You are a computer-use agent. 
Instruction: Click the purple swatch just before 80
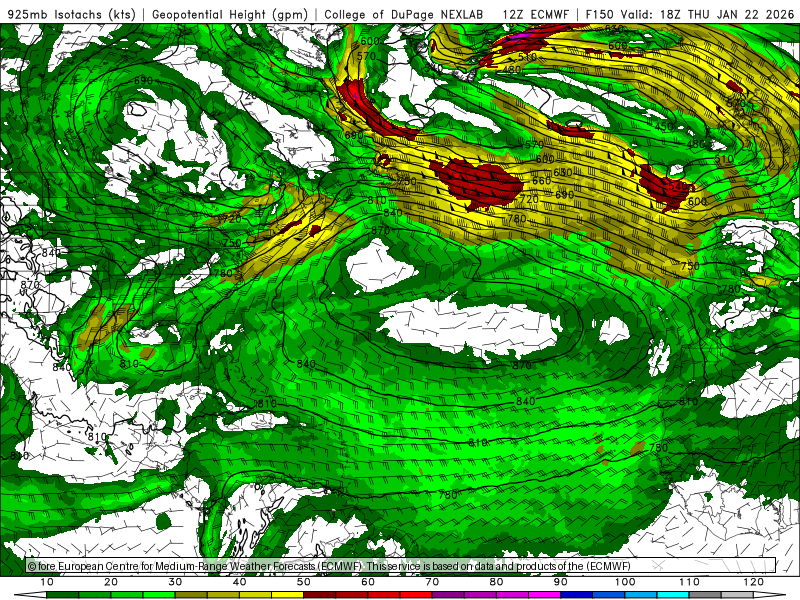coord(480,595)
